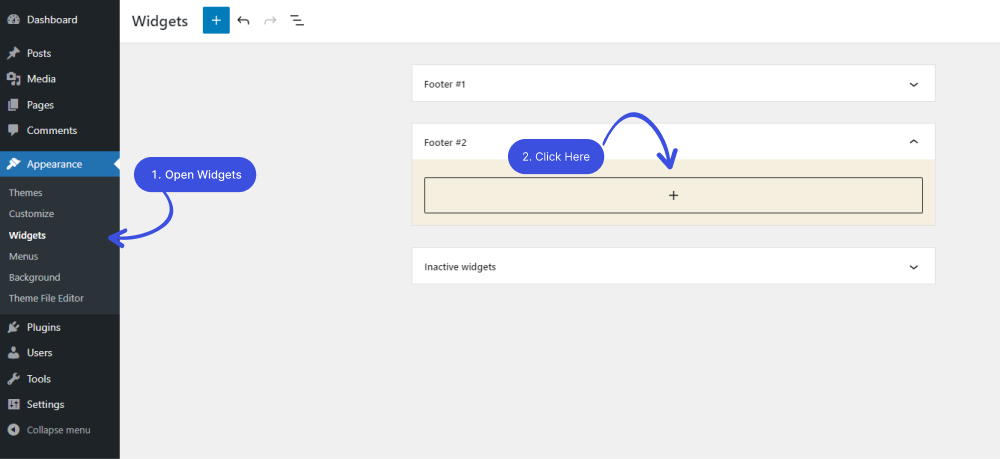Open the Theme File Editor link
This screenshot has width=1000, height=459.
(46, 298)
